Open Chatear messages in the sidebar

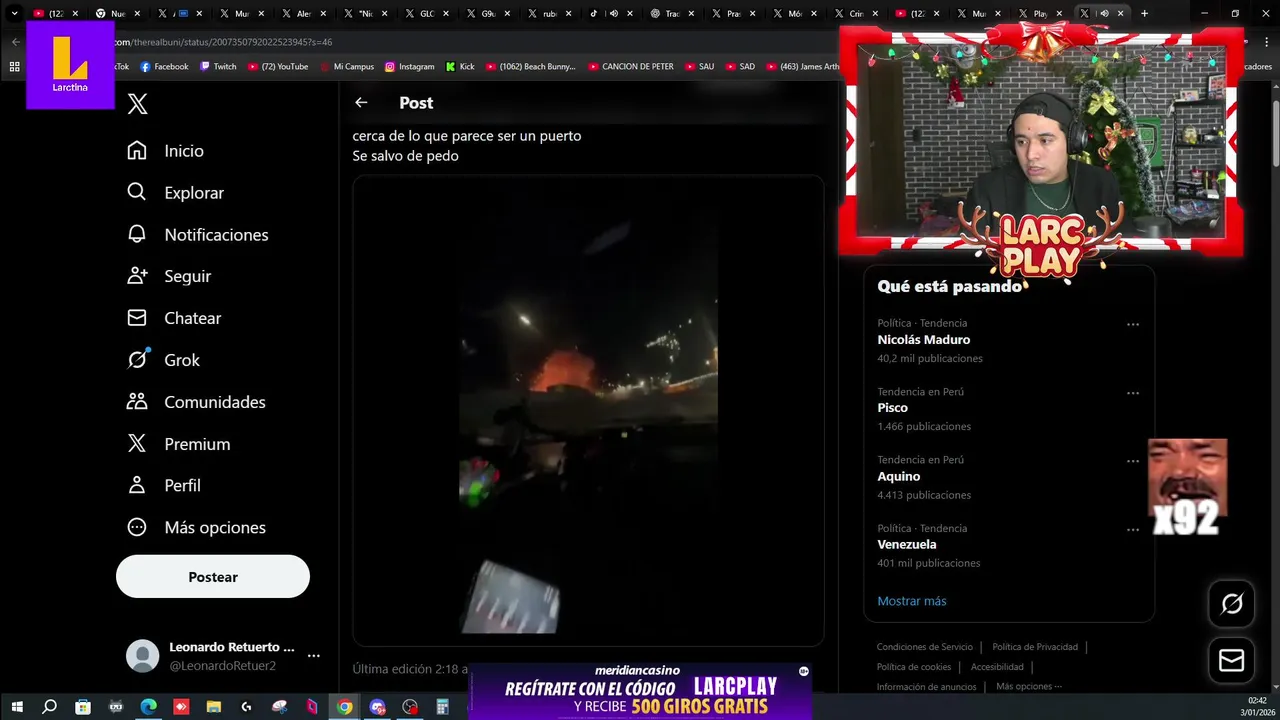click(173, 318)
